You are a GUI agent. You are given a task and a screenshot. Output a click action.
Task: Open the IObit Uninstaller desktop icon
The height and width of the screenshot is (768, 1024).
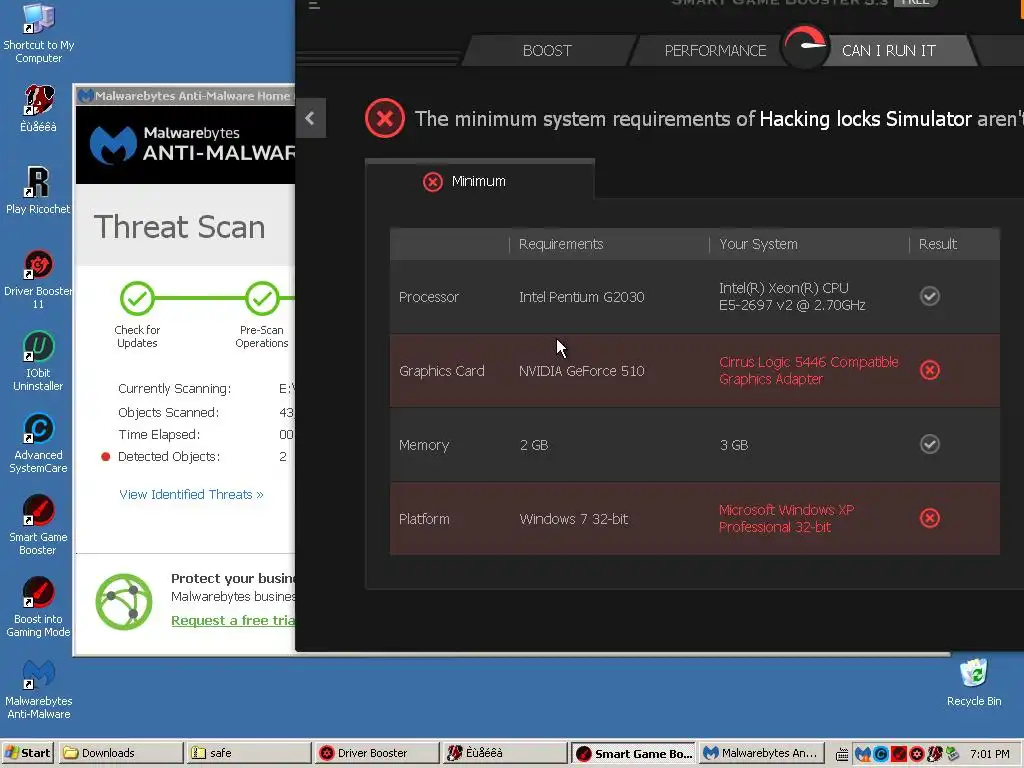point(38,361)
